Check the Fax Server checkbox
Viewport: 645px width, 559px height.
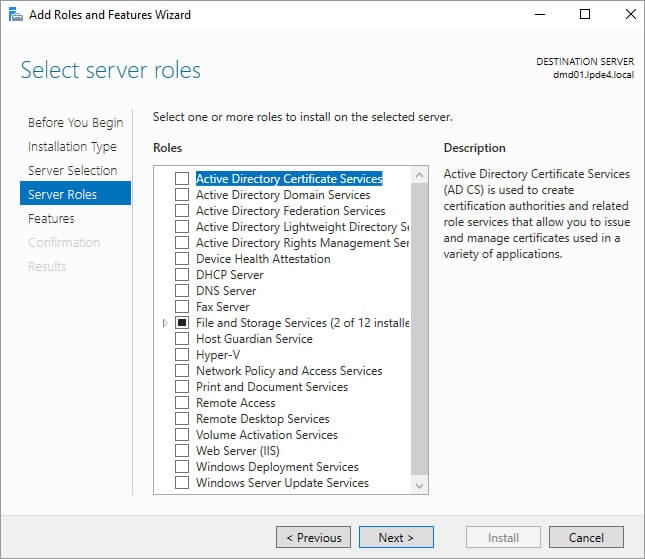pyautogui.click(x=182, y=307)
